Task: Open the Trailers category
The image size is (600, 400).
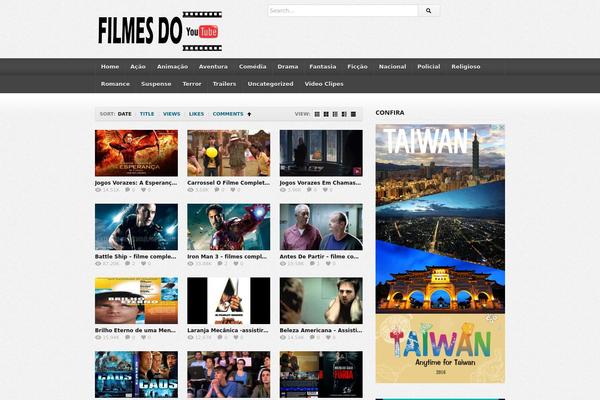Action: [224, 84]
